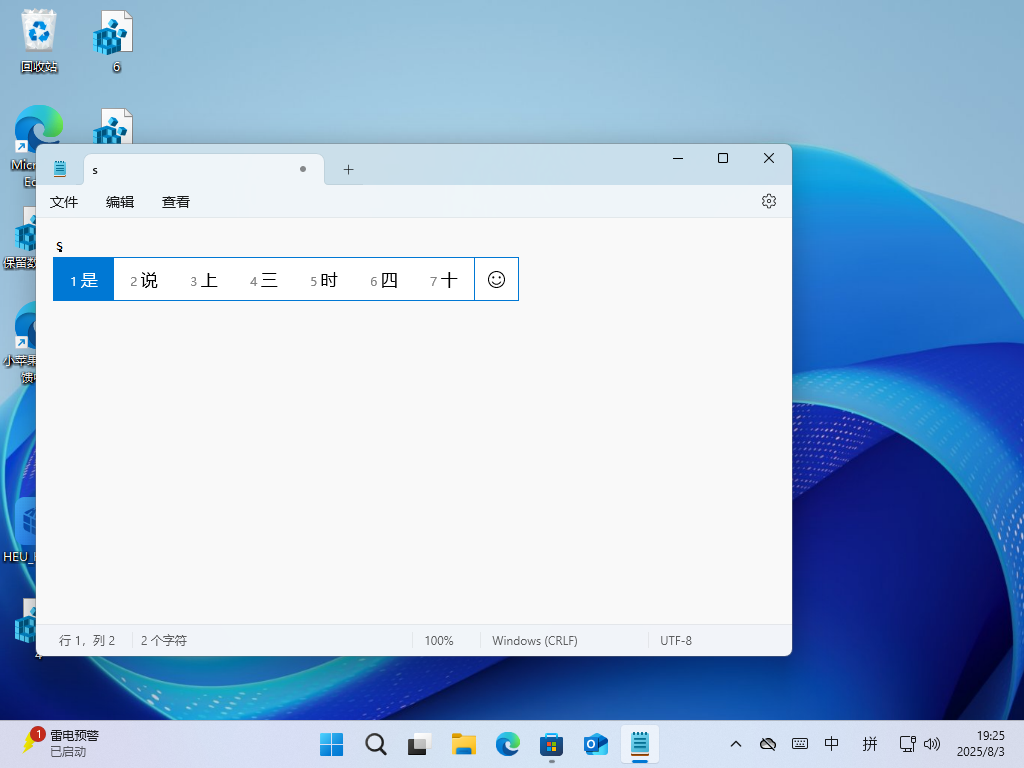Open network status tray icon

pos(907,744)
